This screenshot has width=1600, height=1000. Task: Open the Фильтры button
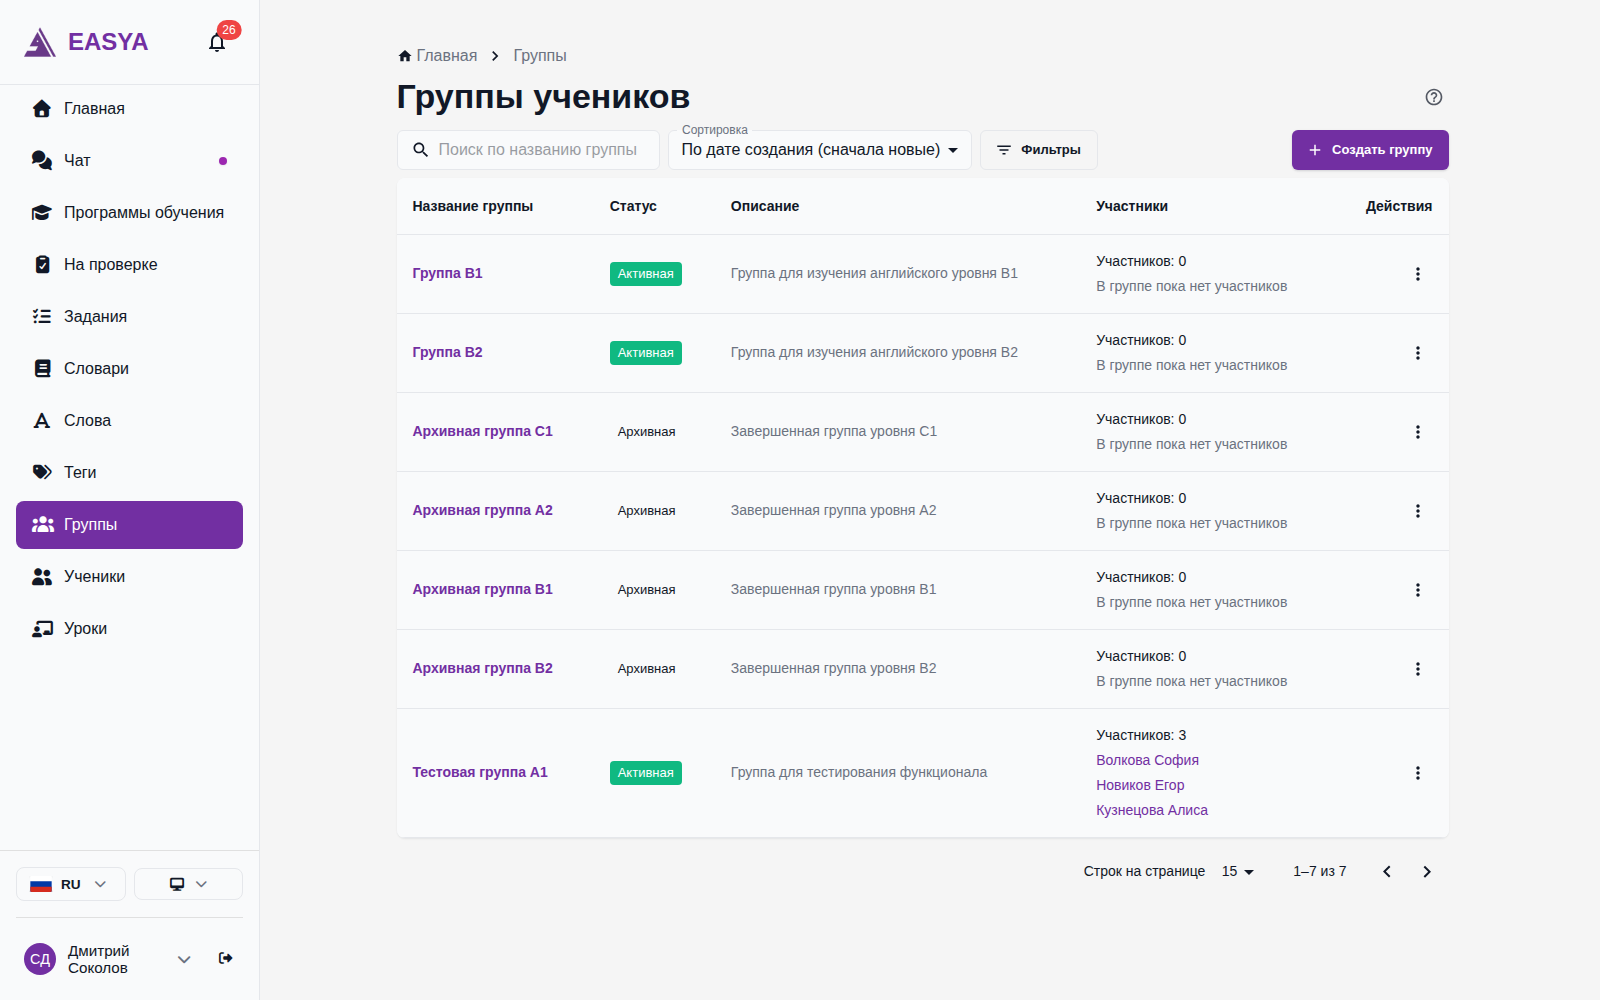[x=1039, y=150]
